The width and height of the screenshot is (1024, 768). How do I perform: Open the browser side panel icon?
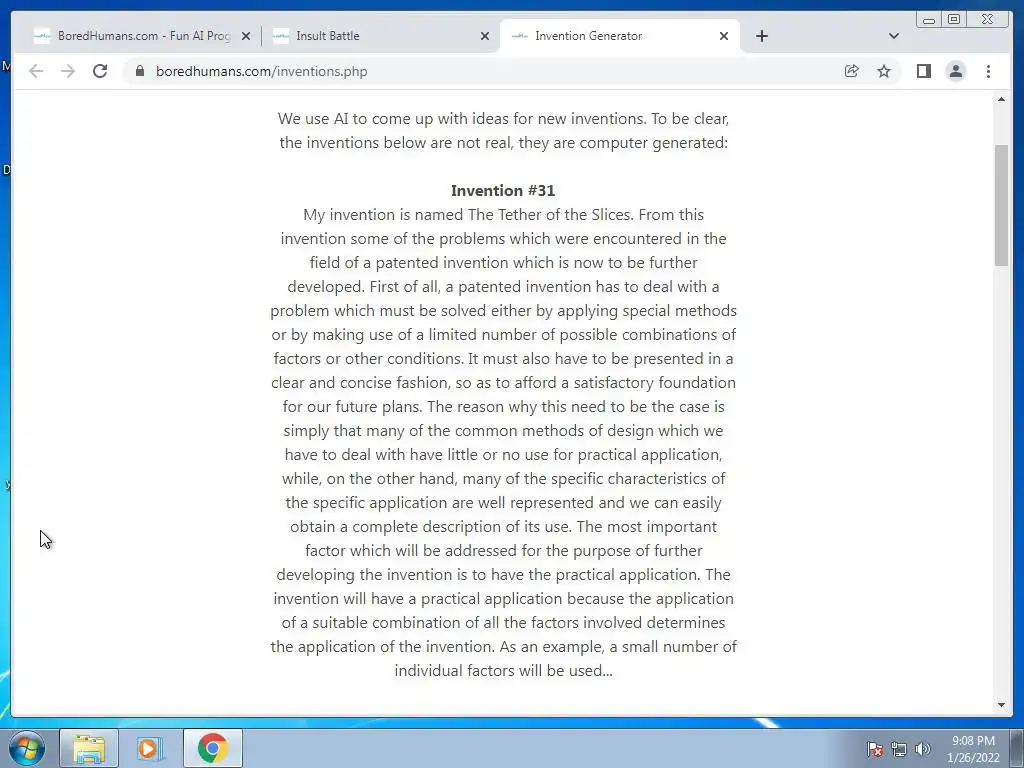[x=923, y=71]
